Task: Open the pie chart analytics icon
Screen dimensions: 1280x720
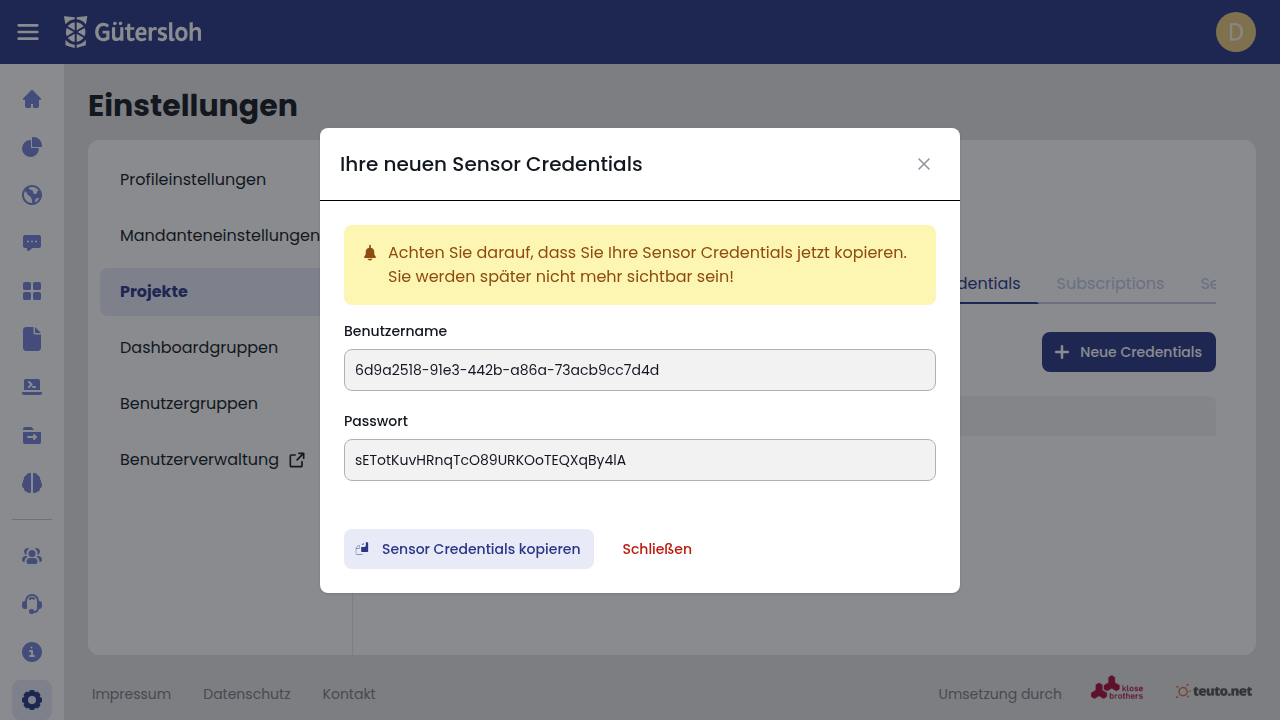Action: tap(32, 147)
